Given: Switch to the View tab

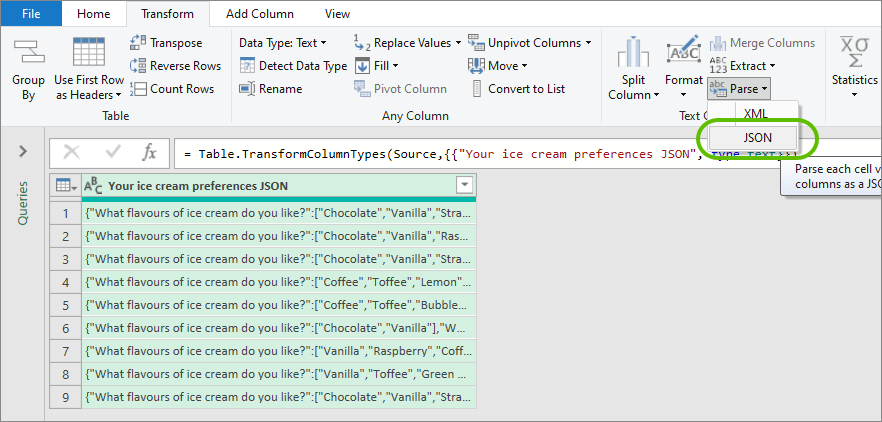Looking at the screenshot, I should coord(338,14).
